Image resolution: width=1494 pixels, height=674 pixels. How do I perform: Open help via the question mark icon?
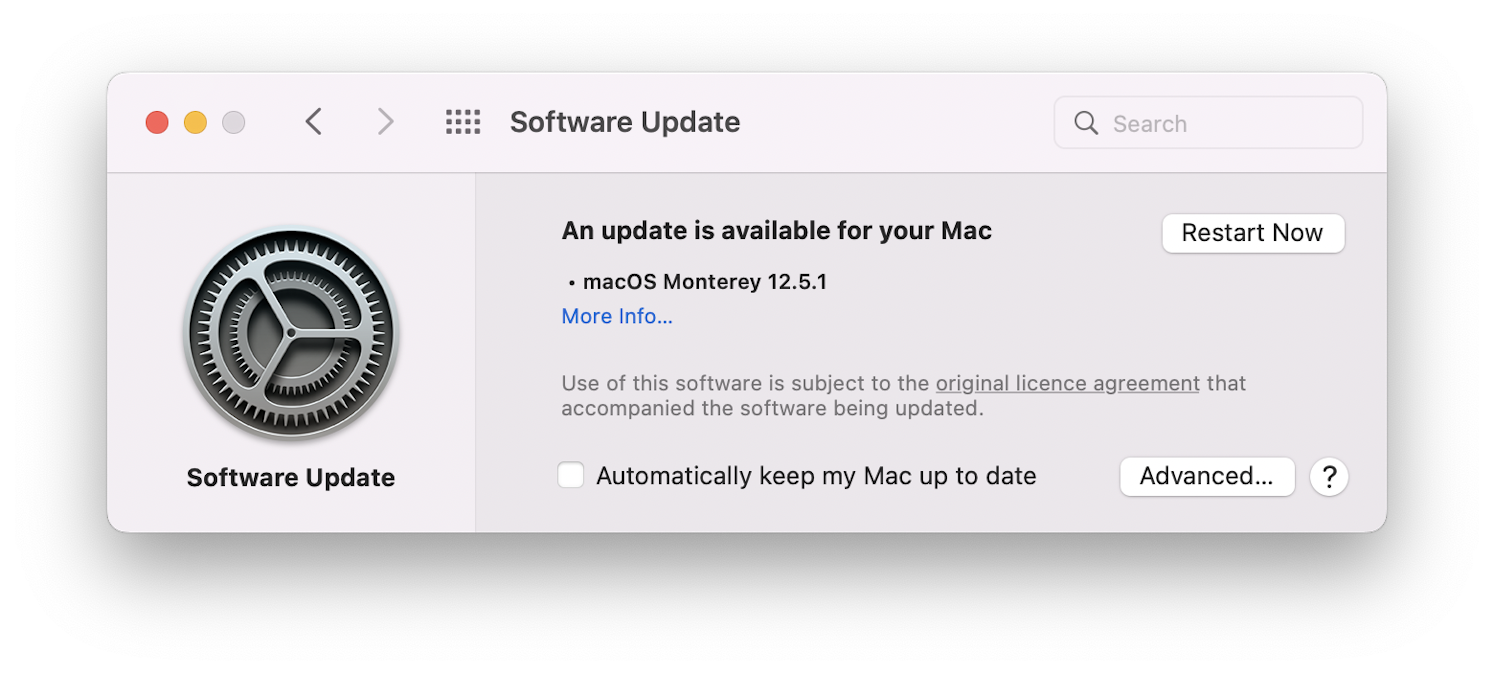(x=1328, y=477)
